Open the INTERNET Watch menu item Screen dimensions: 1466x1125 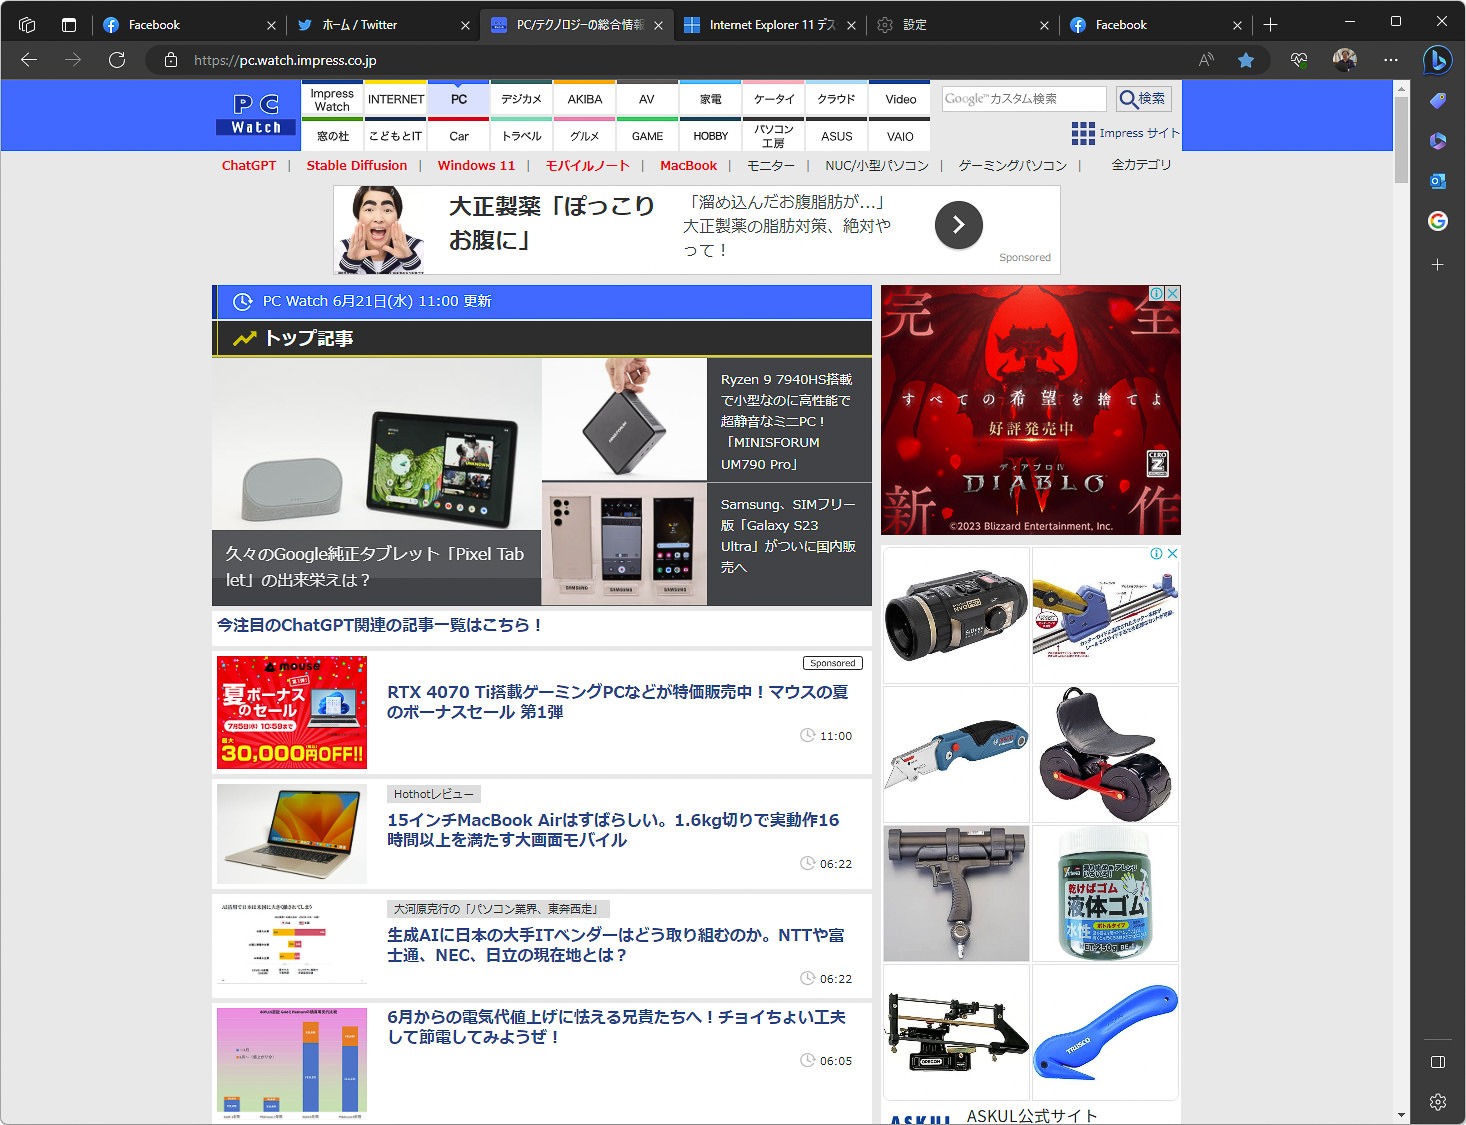pyautogui.click(x=396, y=99)
